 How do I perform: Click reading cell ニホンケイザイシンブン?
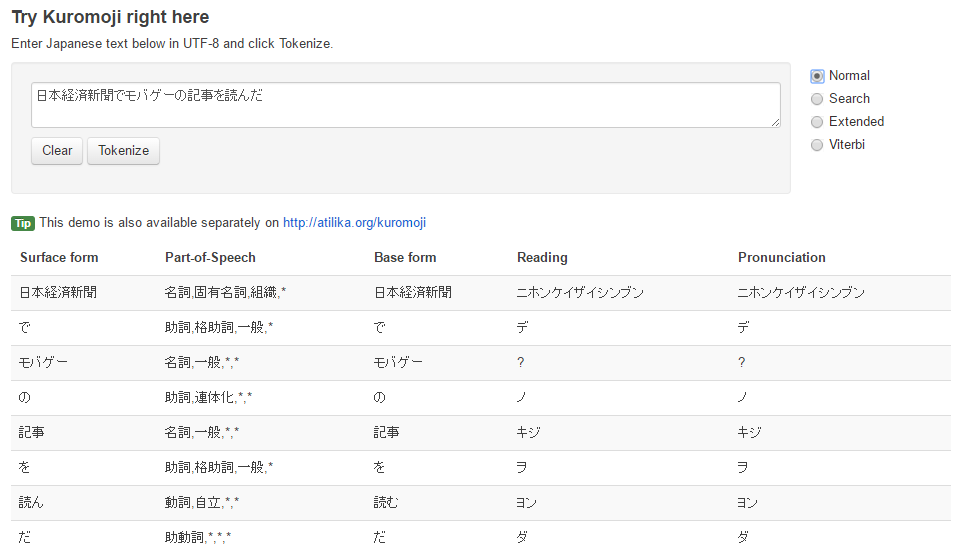580,293
